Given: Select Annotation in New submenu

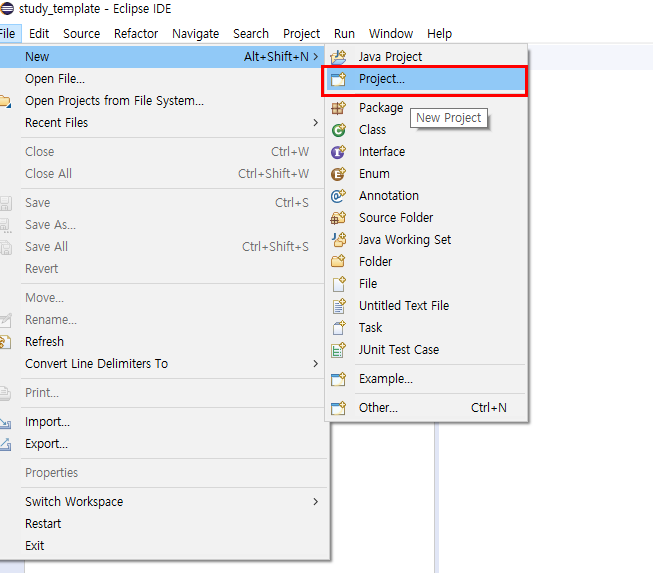Looking at the screenshot, I should tap(426, 196).
